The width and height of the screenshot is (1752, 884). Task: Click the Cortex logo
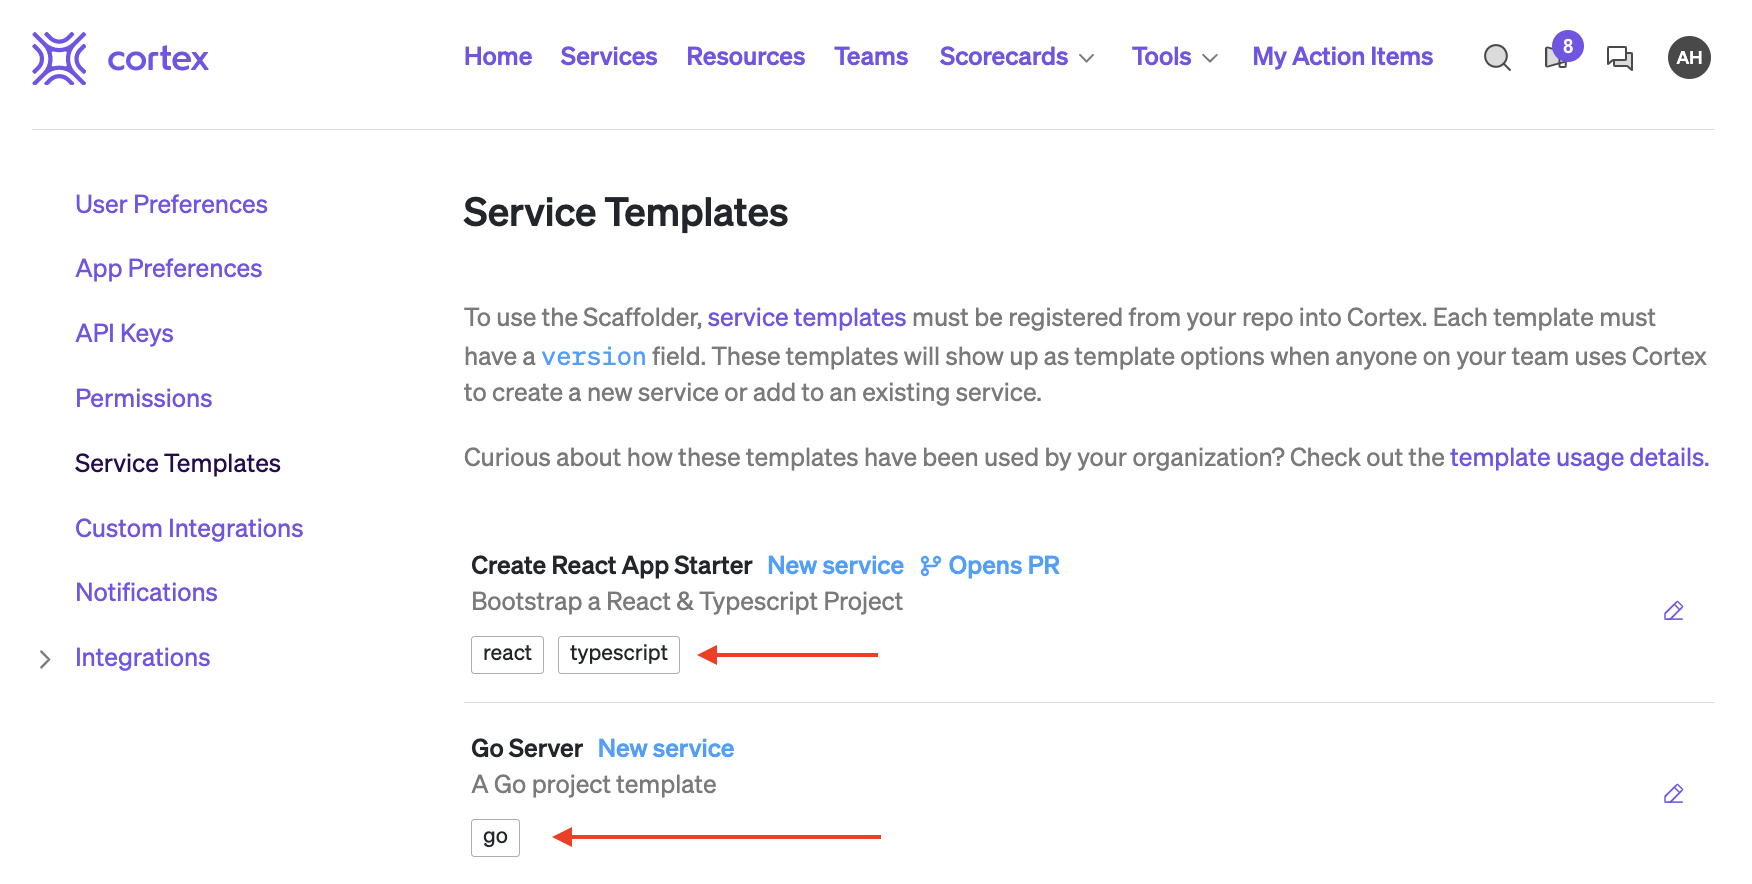(x=120, y=58)
